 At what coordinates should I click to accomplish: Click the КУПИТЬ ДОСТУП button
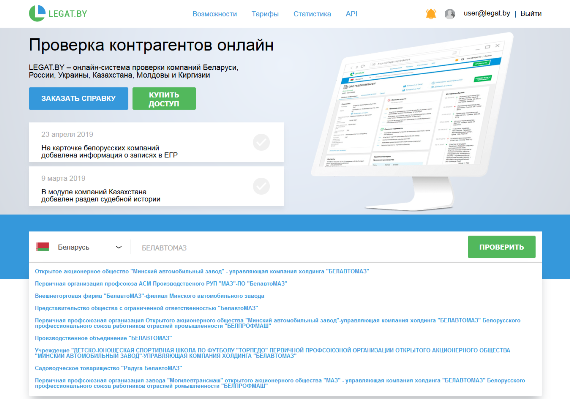tap(164, 98)
